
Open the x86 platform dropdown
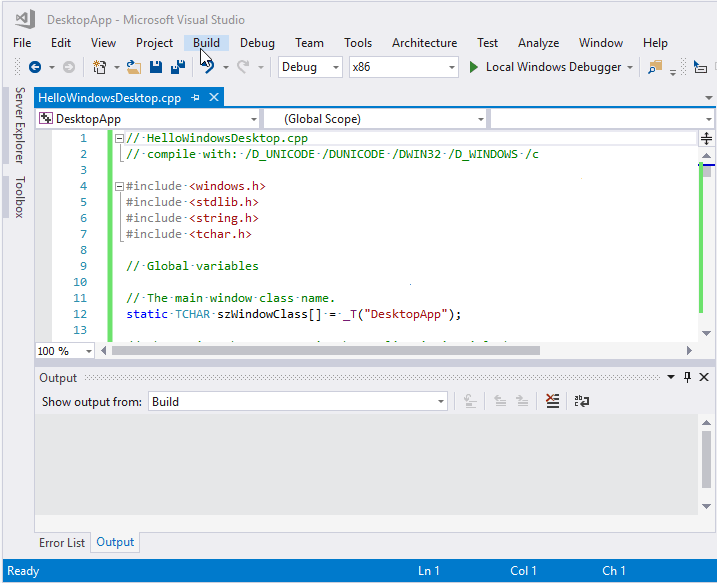click(450, 67)
